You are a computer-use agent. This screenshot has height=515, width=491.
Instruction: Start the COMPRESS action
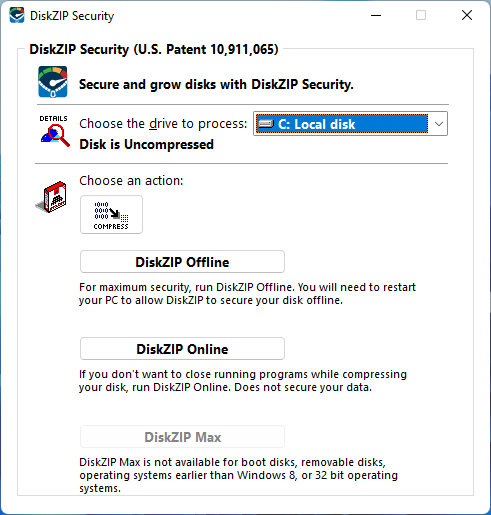[111, 214]
